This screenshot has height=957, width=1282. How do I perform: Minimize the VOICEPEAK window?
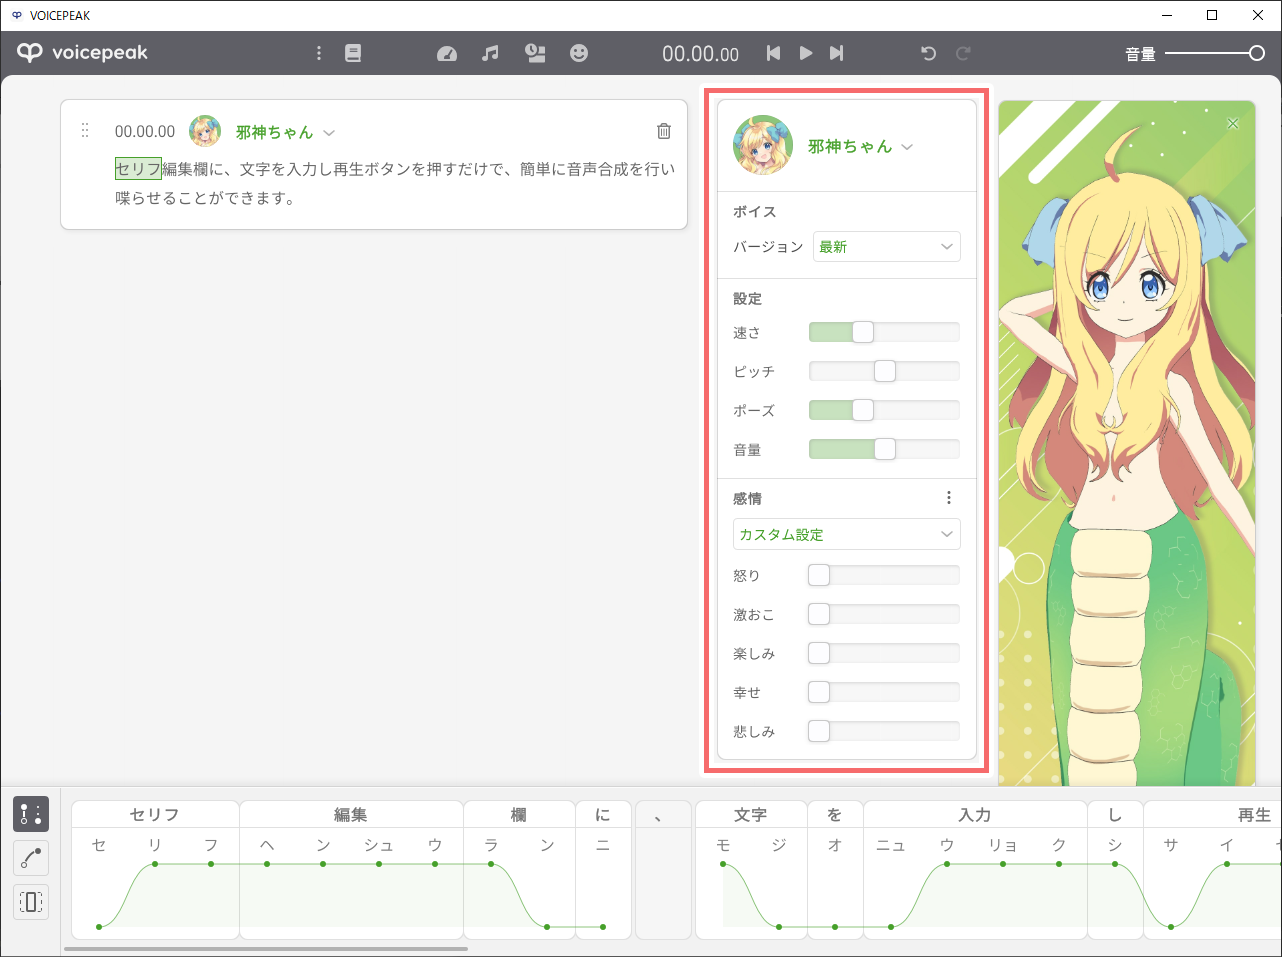click(1167, 15)
